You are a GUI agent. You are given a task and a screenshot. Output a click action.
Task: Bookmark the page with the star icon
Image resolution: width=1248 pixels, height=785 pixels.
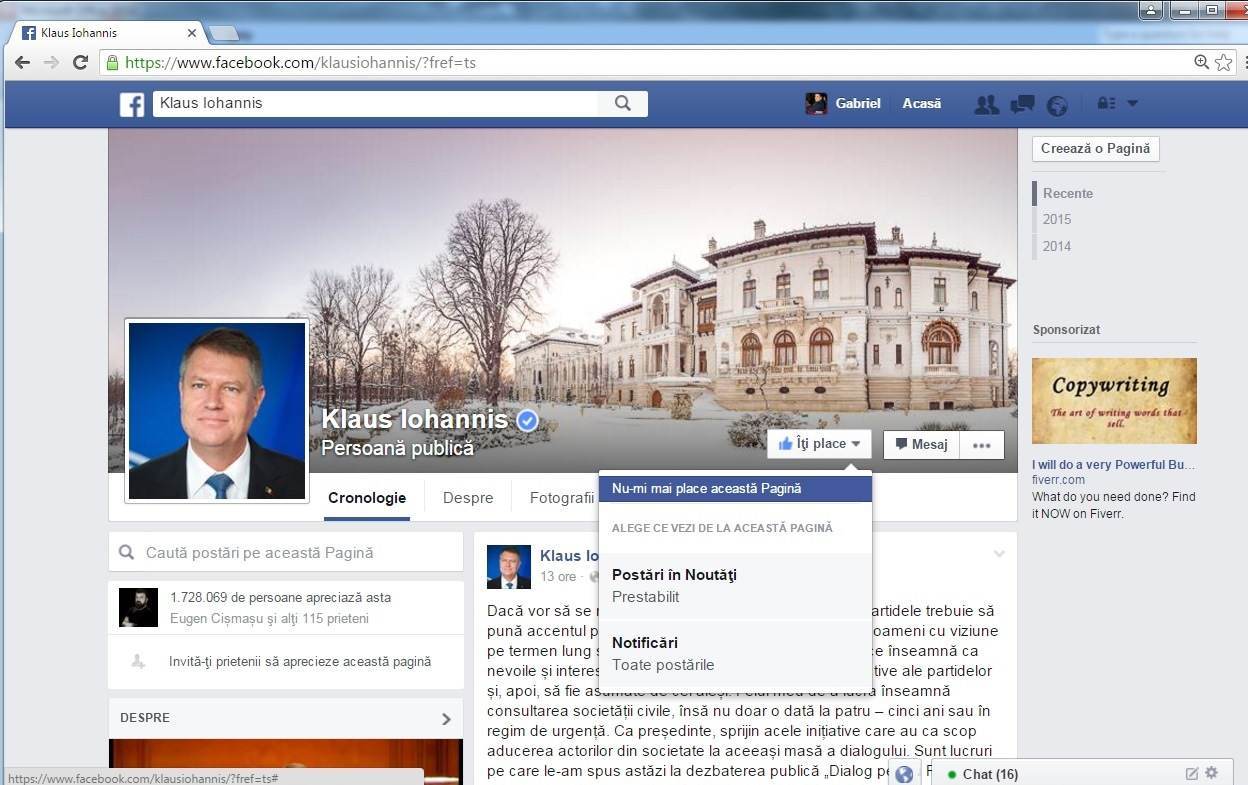click(1224, 62)
